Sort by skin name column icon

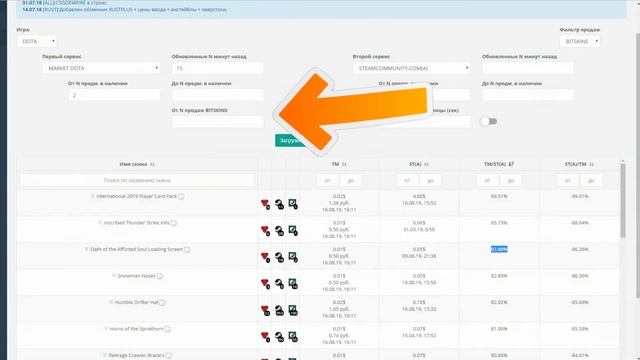(x=152, y=164)
